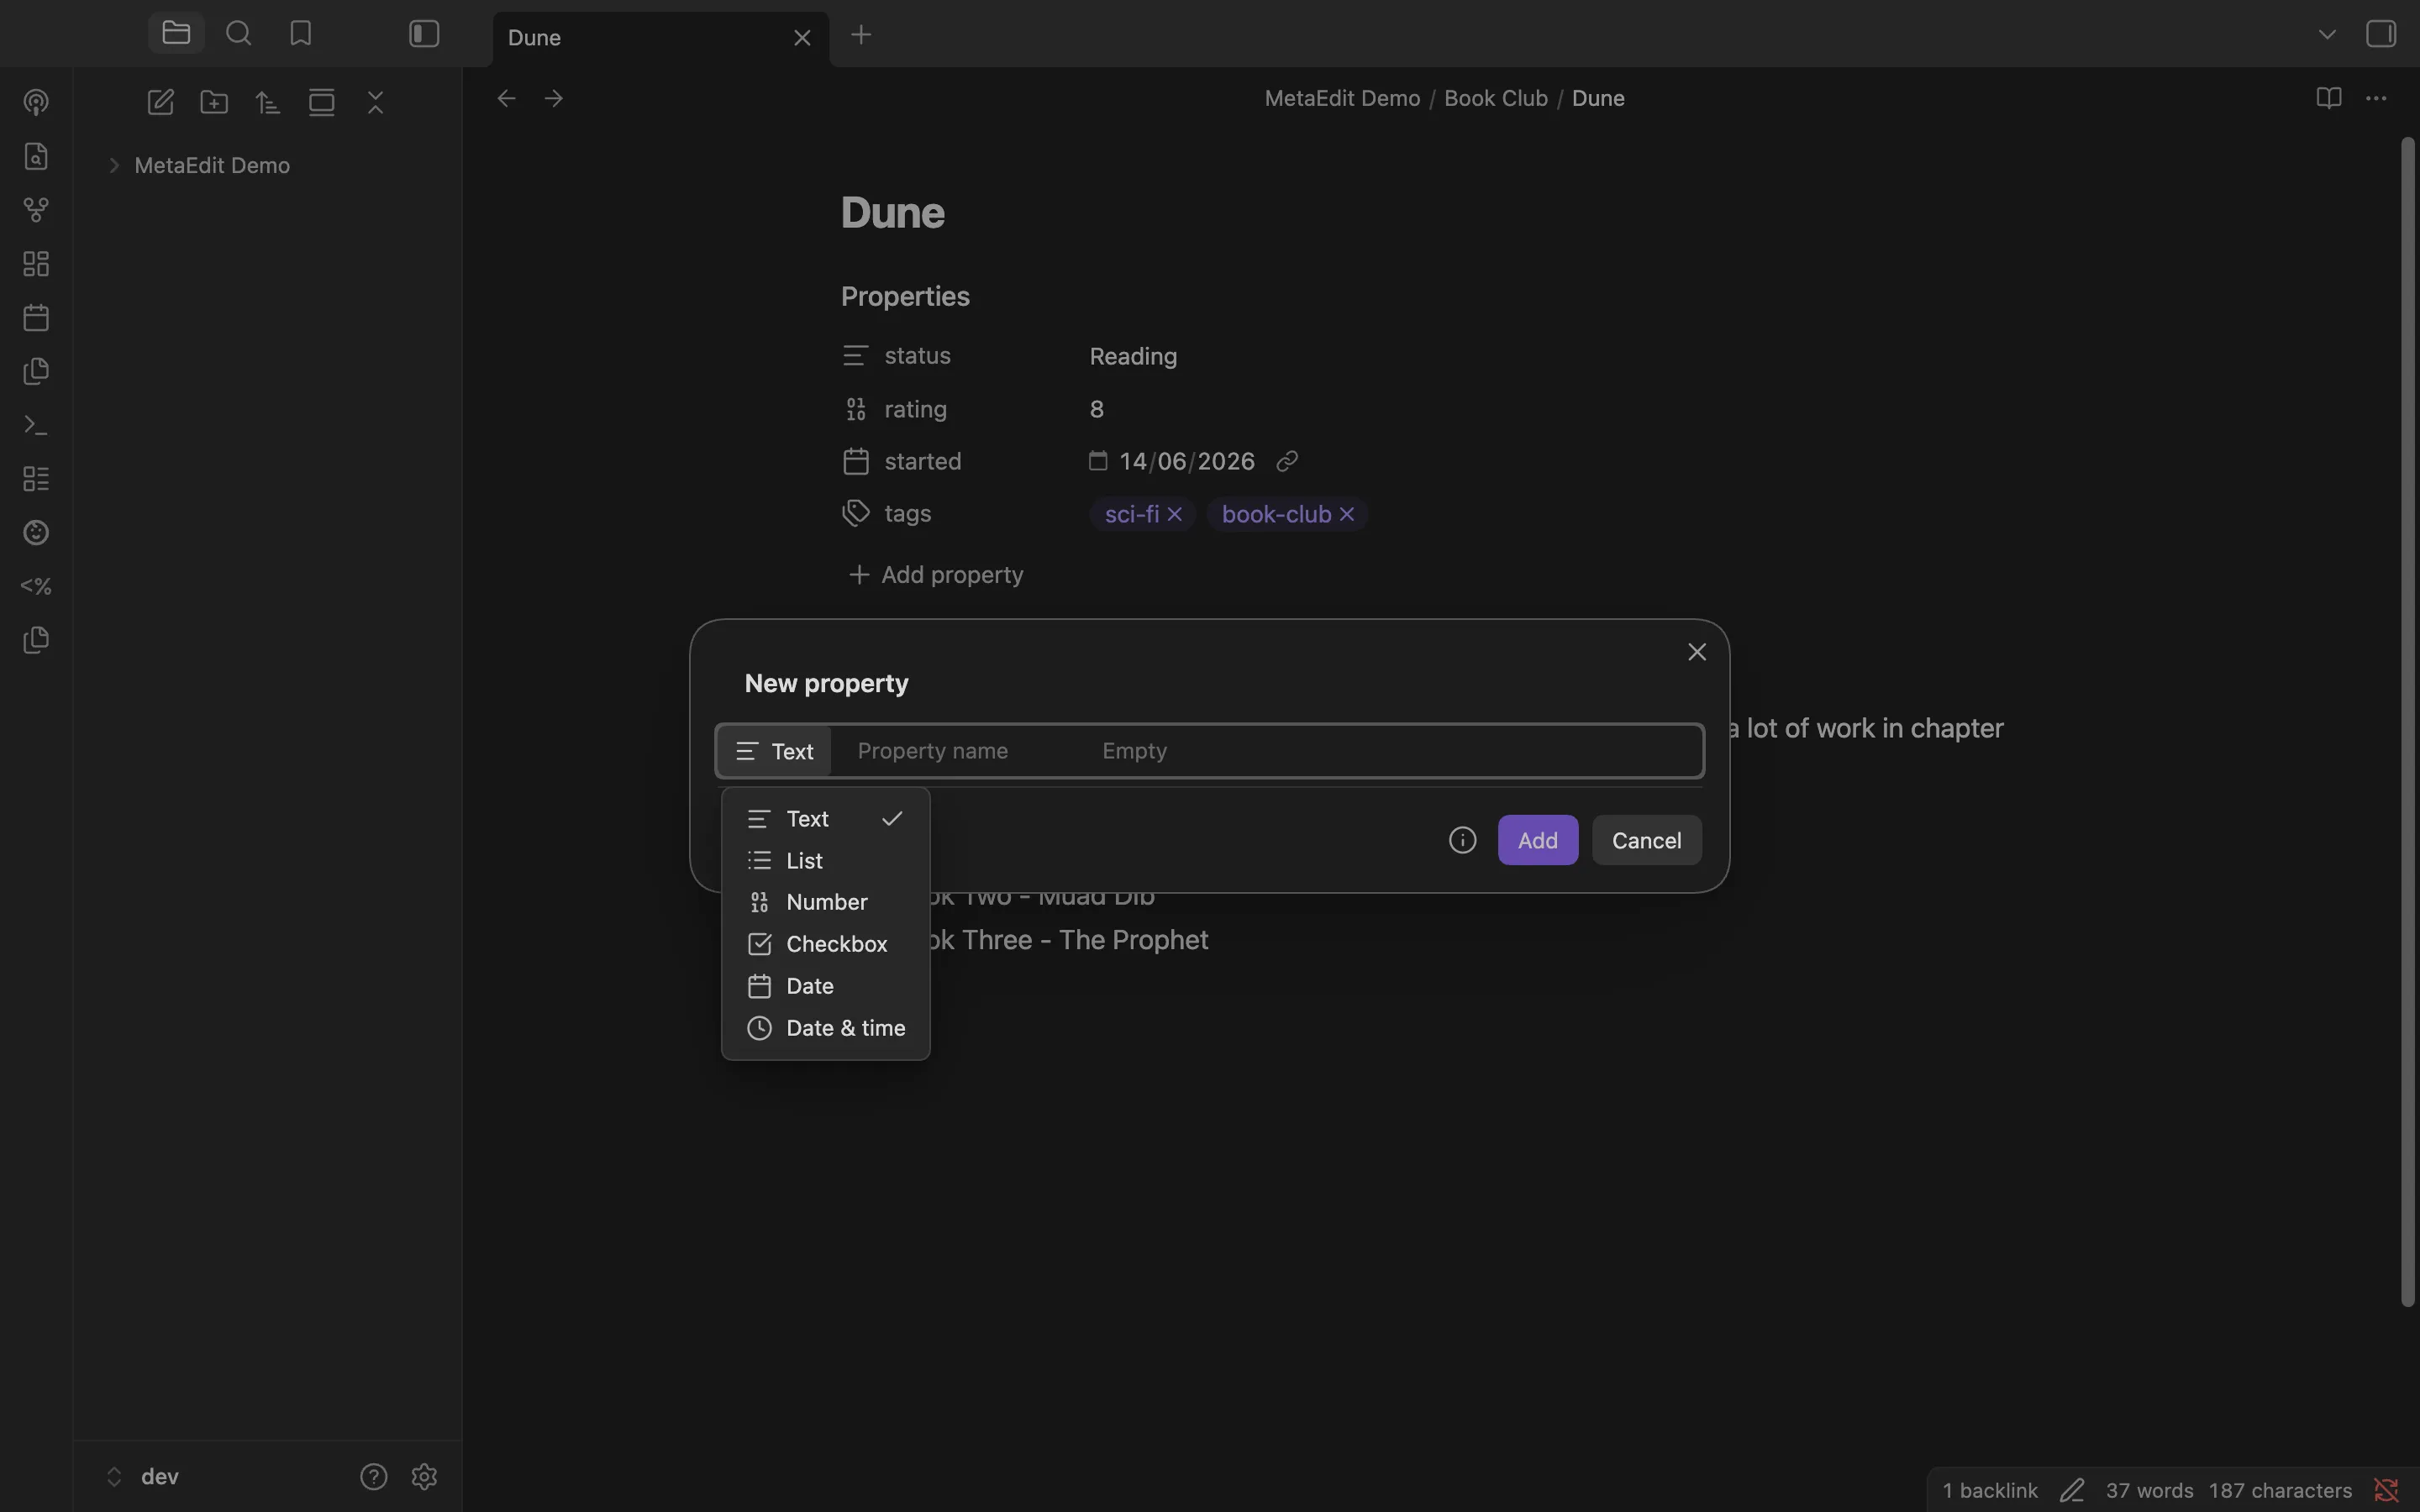The width and height of the screenshot is (2420, 1512).
Task: Click the Cancel button
Action: tap(1646, 840)
